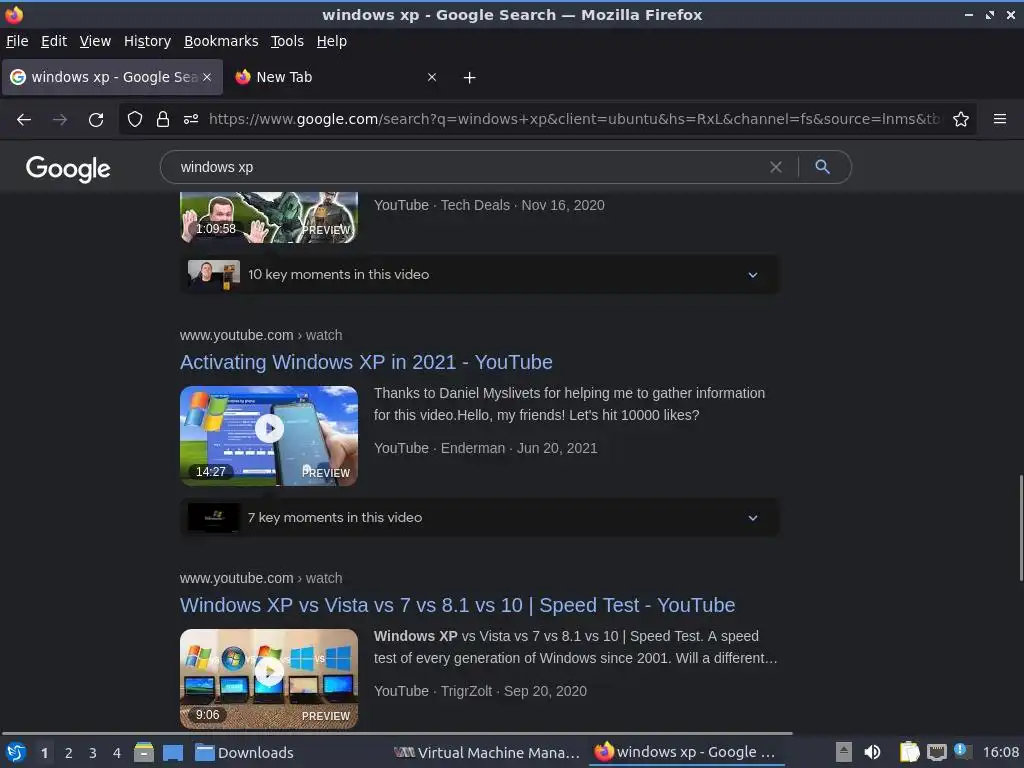Screen dimensions: 1024x768
Task: Reload the current page
Action: 96,120
